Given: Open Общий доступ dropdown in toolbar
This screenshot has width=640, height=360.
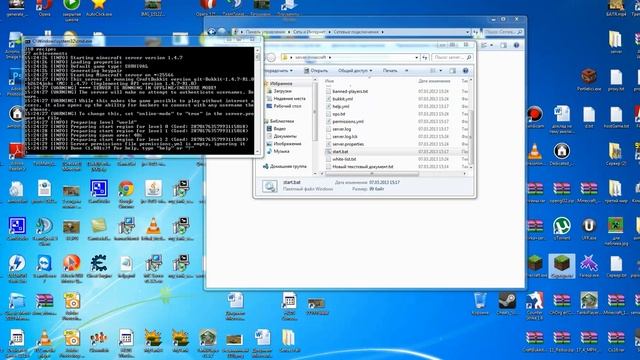Looking at the screenshot, I should point(355,71).
